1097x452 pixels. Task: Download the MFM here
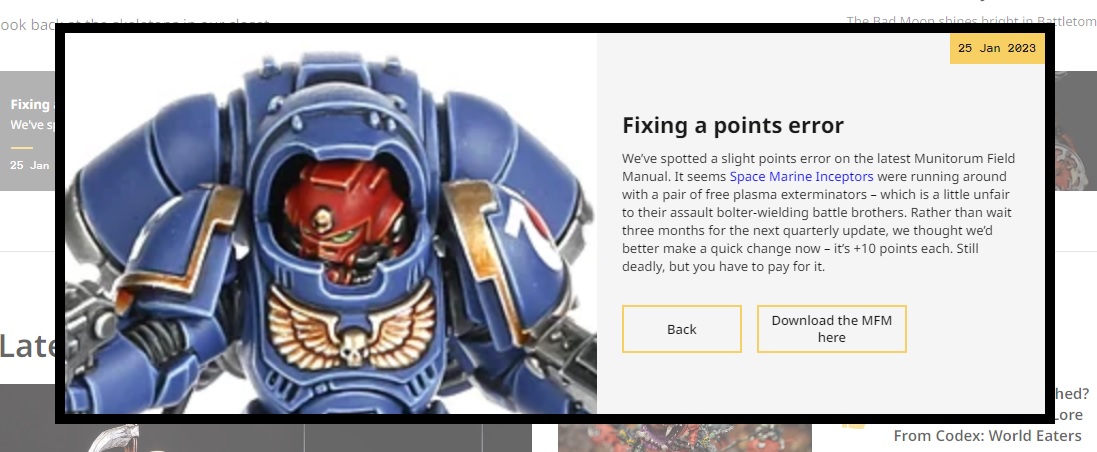coord(831,329)
